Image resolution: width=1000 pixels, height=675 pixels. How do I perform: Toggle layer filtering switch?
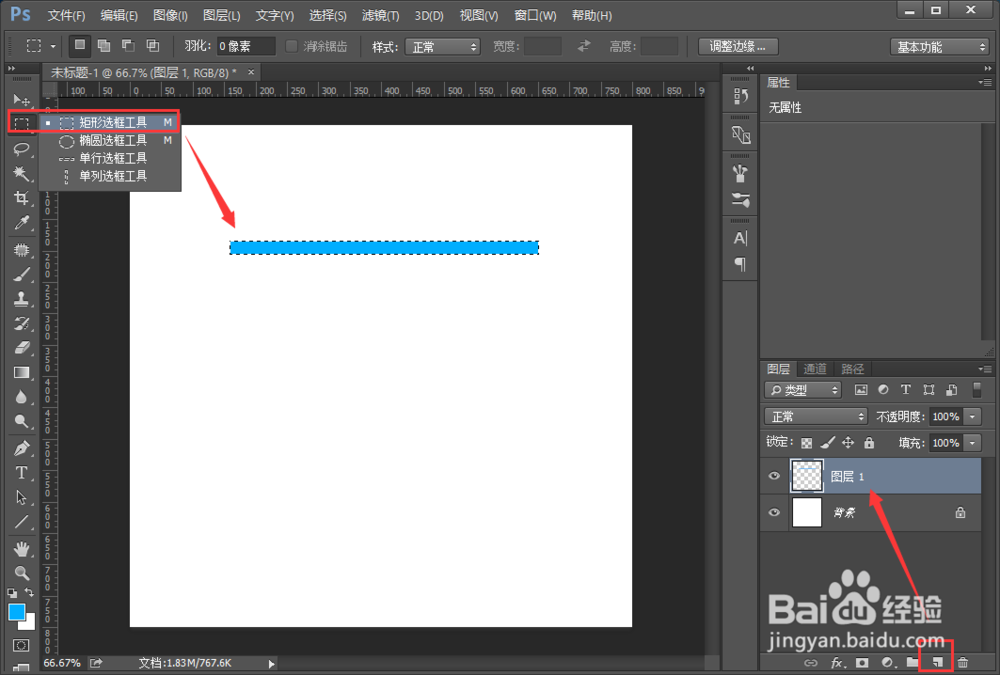(x=976, y=389)
